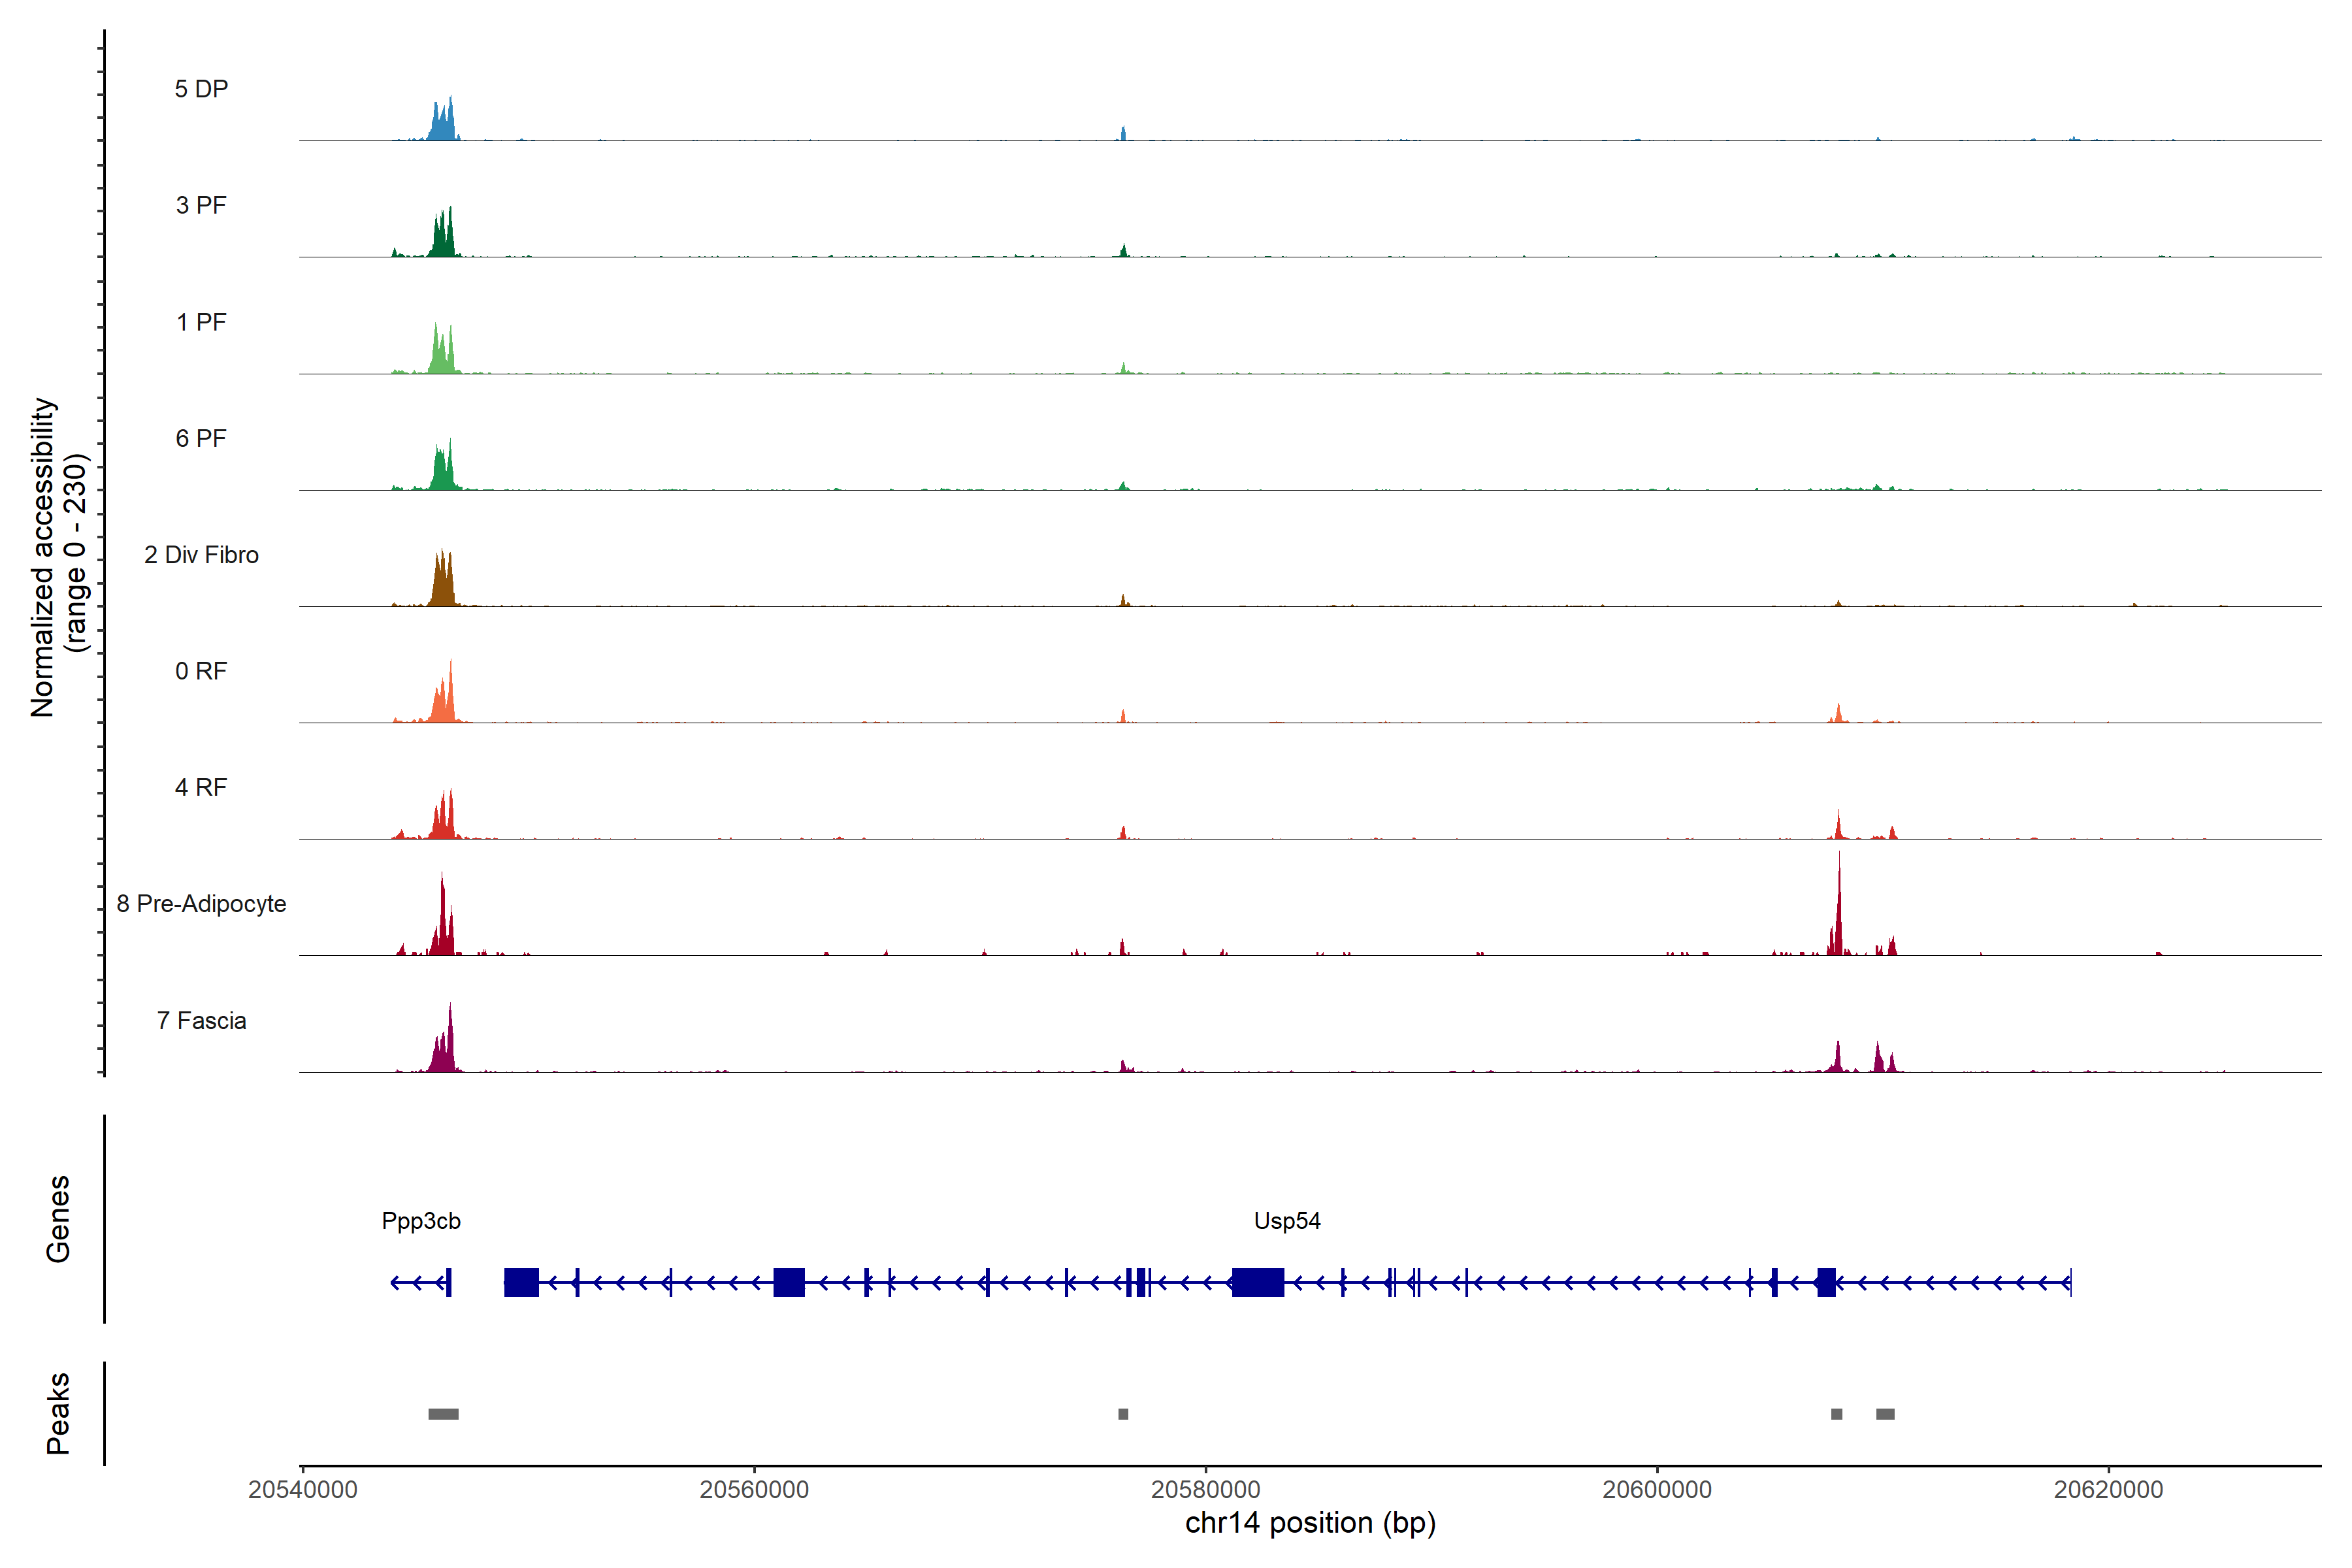Click the chr14 position (bp) axis title
The width and height of the screenshot is (2352, 1568).
point(1310,1523)
